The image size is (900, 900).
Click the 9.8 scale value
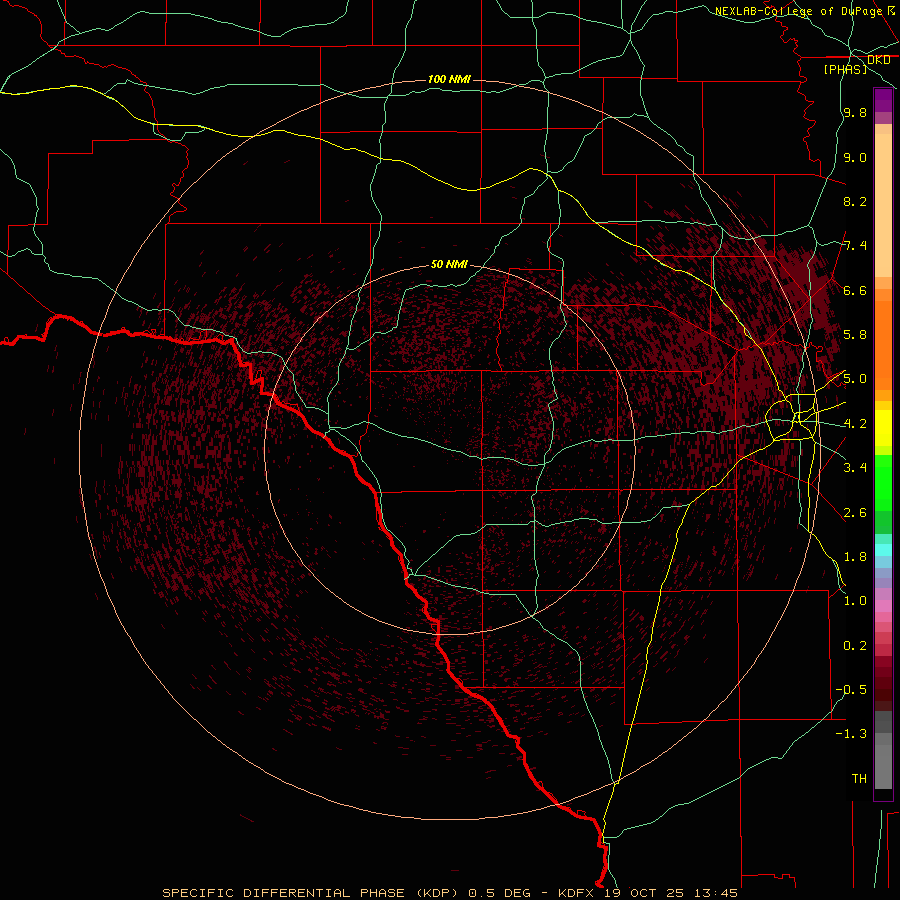tap(855, 112)
